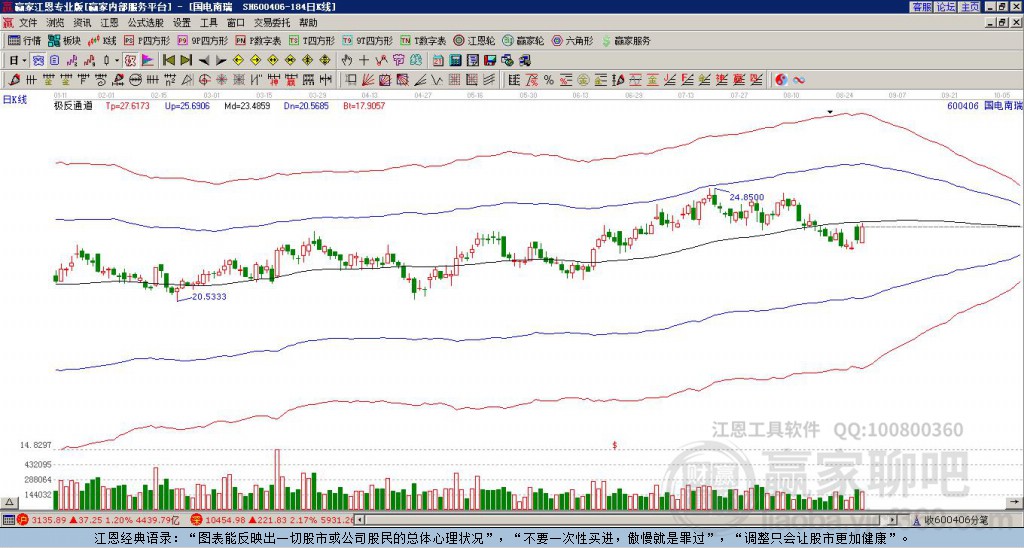This screenshot has width=1024, height=548.
Task: Open the 板块 sector view
Action: [x=65, y=40]
